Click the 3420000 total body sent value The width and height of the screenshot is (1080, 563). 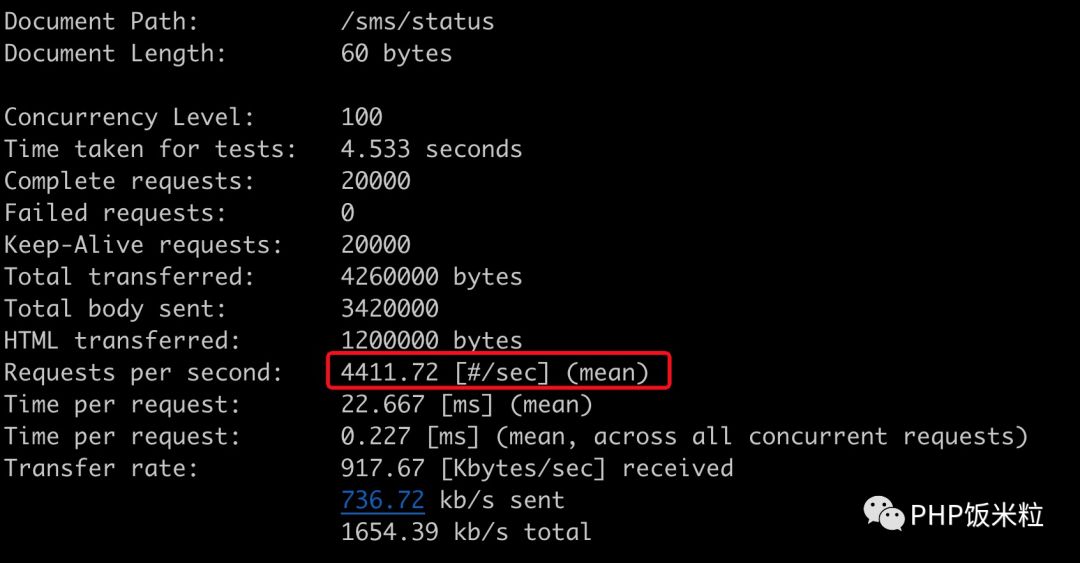tap(390, 309)
